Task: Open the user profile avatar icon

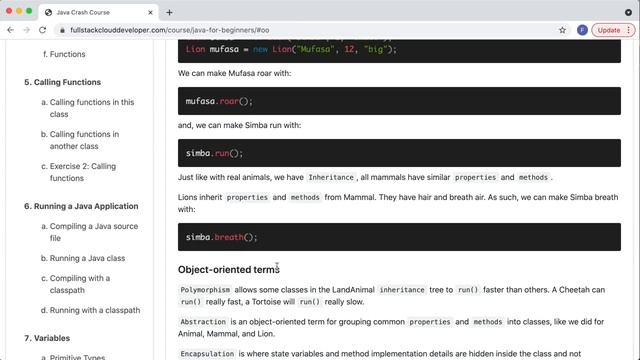Action: pos(582,30)
